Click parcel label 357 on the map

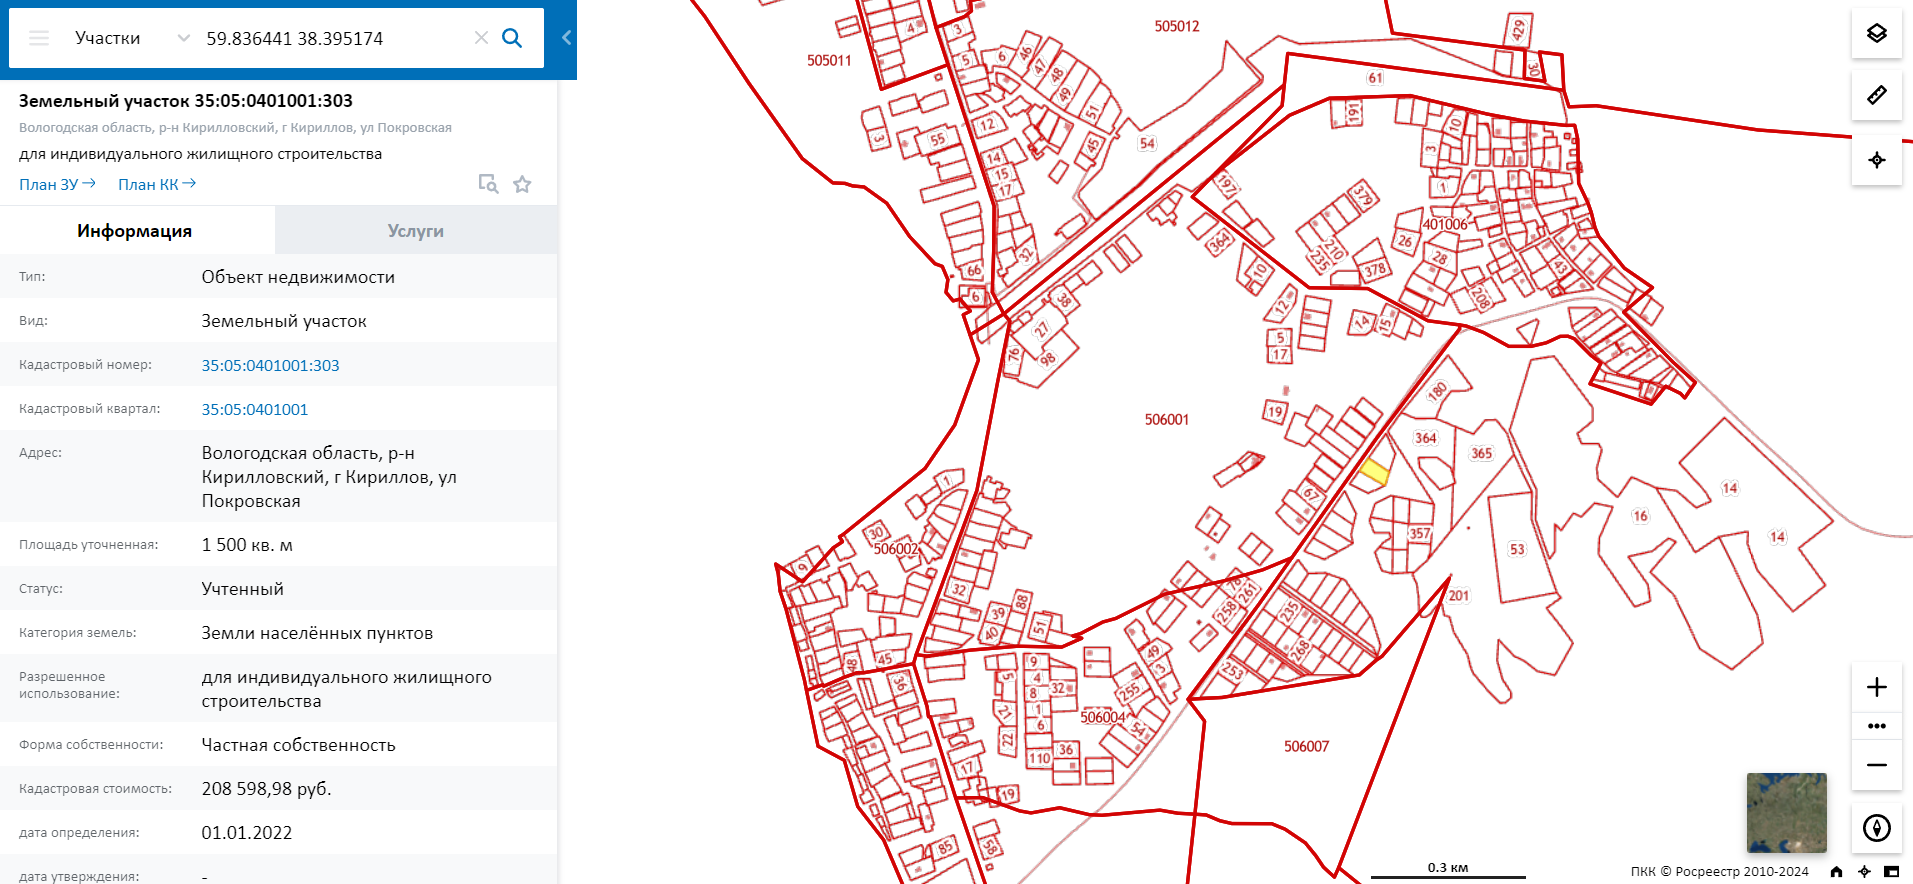pyautogui.click(x=1419, y=534)
